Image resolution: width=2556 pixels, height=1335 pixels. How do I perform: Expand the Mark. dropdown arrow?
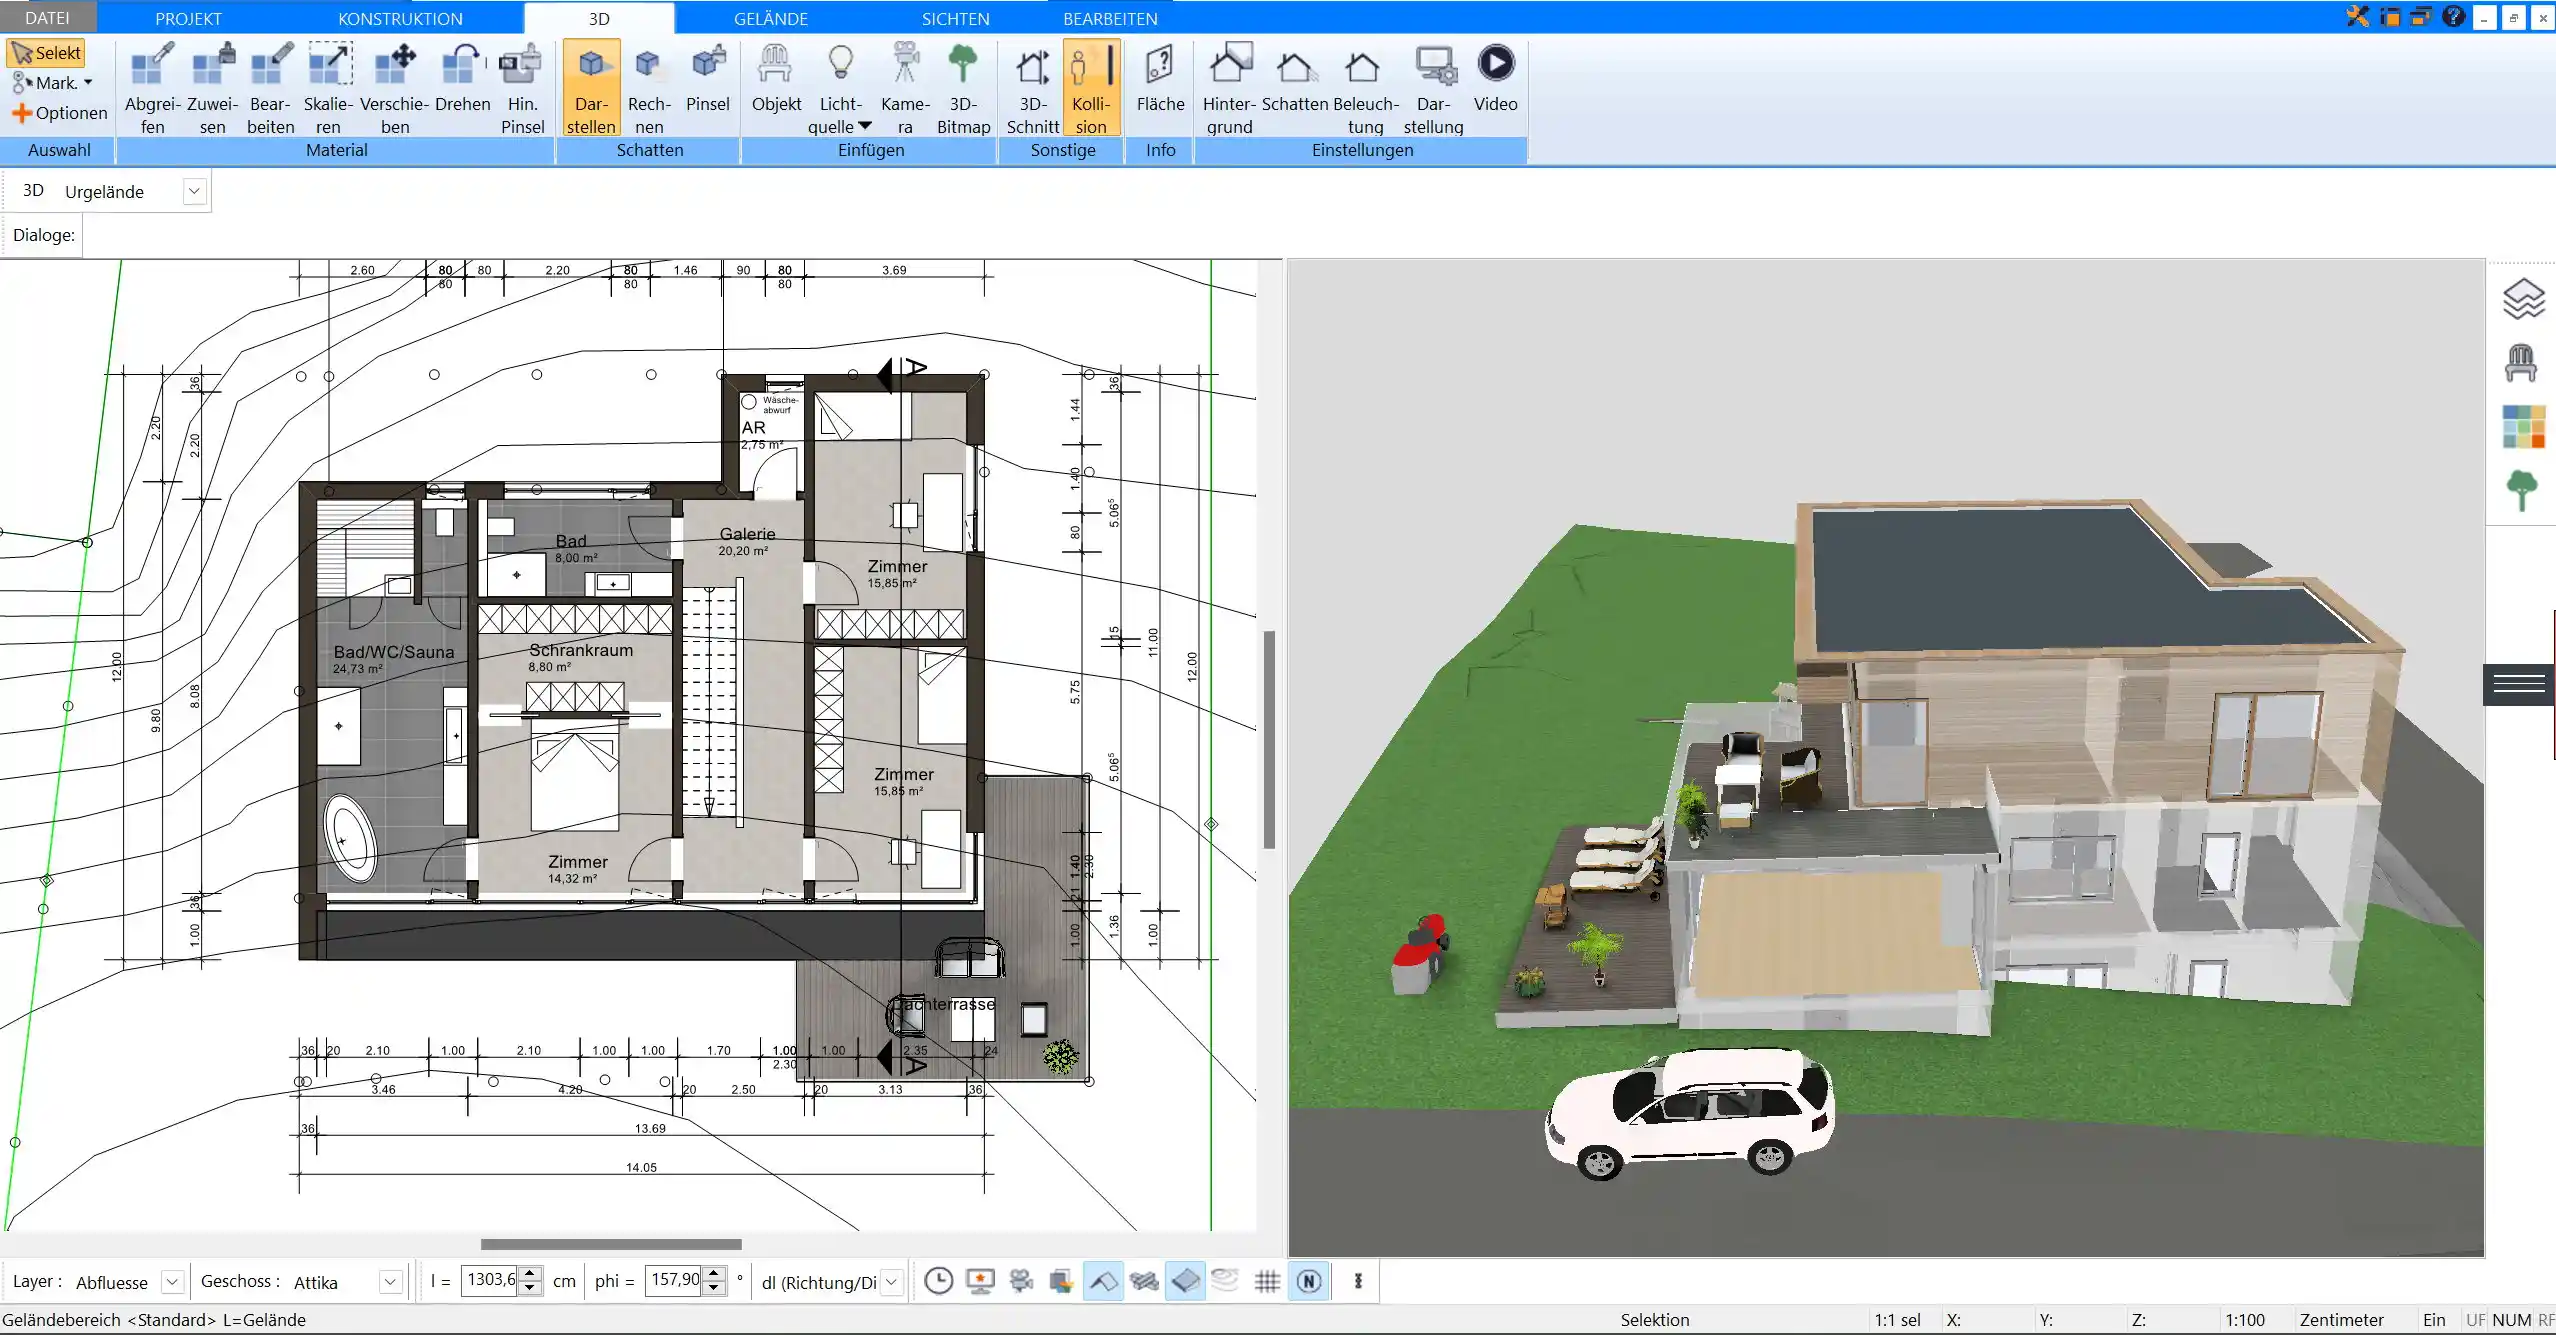tap(88, 83)
